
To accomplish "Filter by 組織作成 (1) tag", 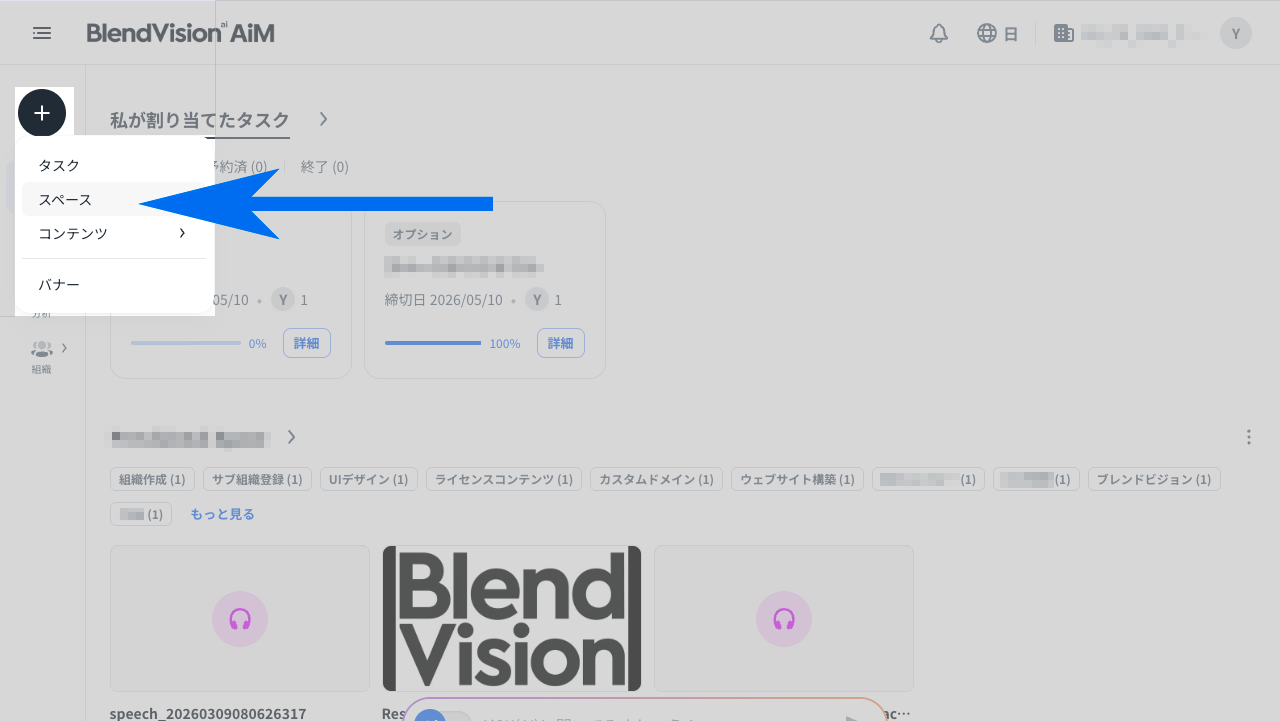I will (x=152, y=479).
